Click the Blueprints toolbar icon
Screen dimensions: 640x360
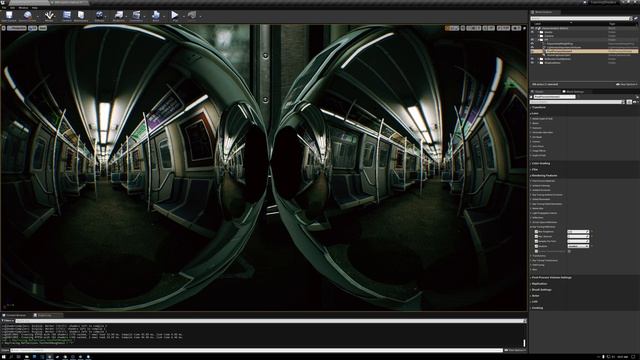tap(119, 16)
